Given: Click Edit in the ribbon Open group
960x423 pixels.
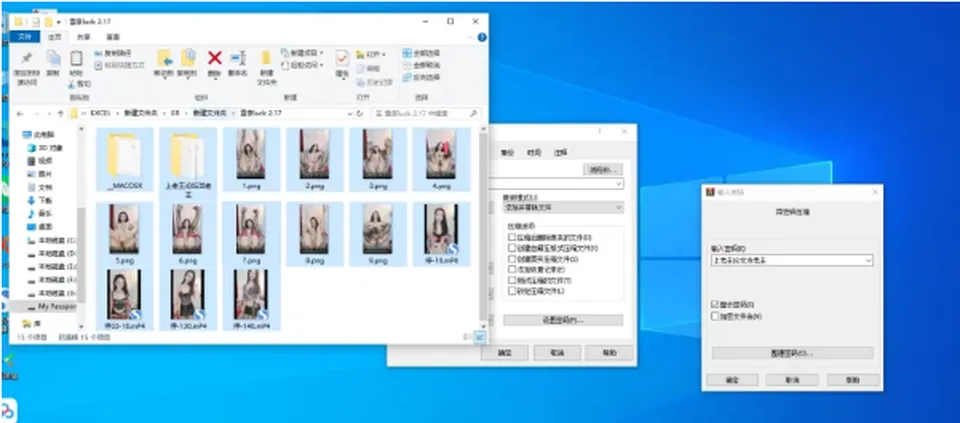Looking at the screenshot, I should pyautogui.click(x=369, y=68).
